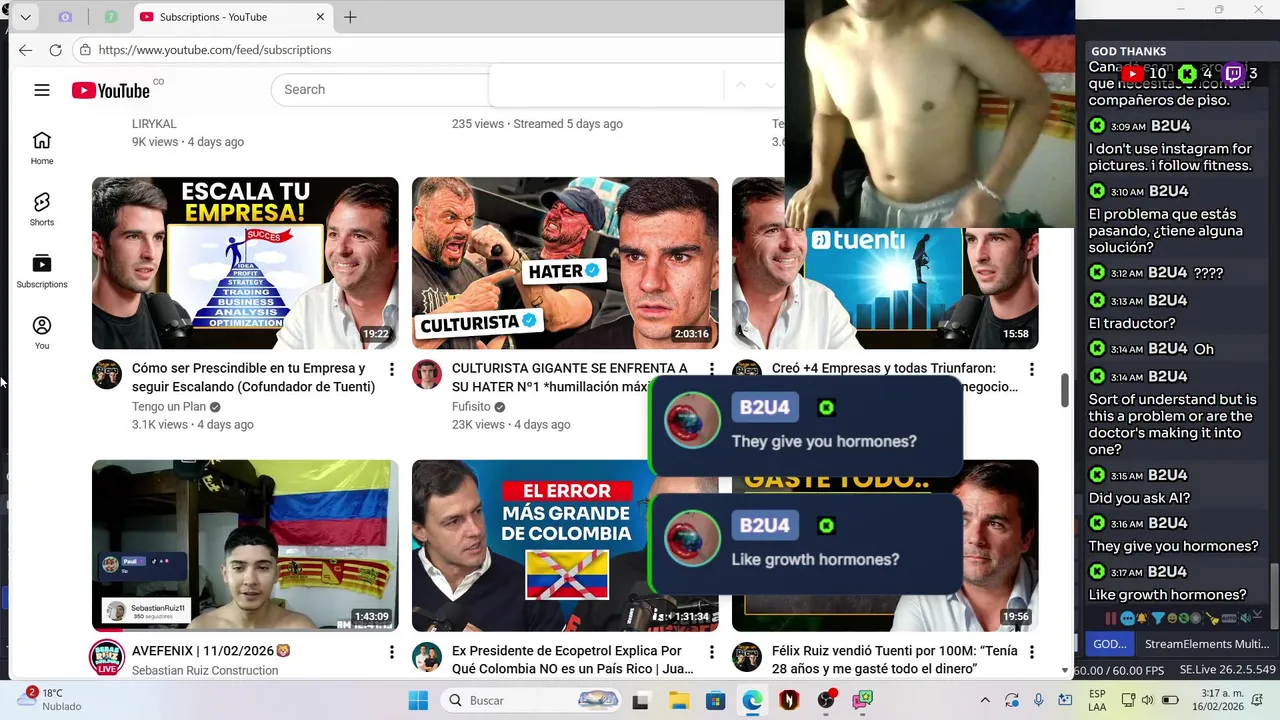Screen dimensions: 1280x720
Task: Click the blue chat bubble icon in chat dock
Action: 1128,618
